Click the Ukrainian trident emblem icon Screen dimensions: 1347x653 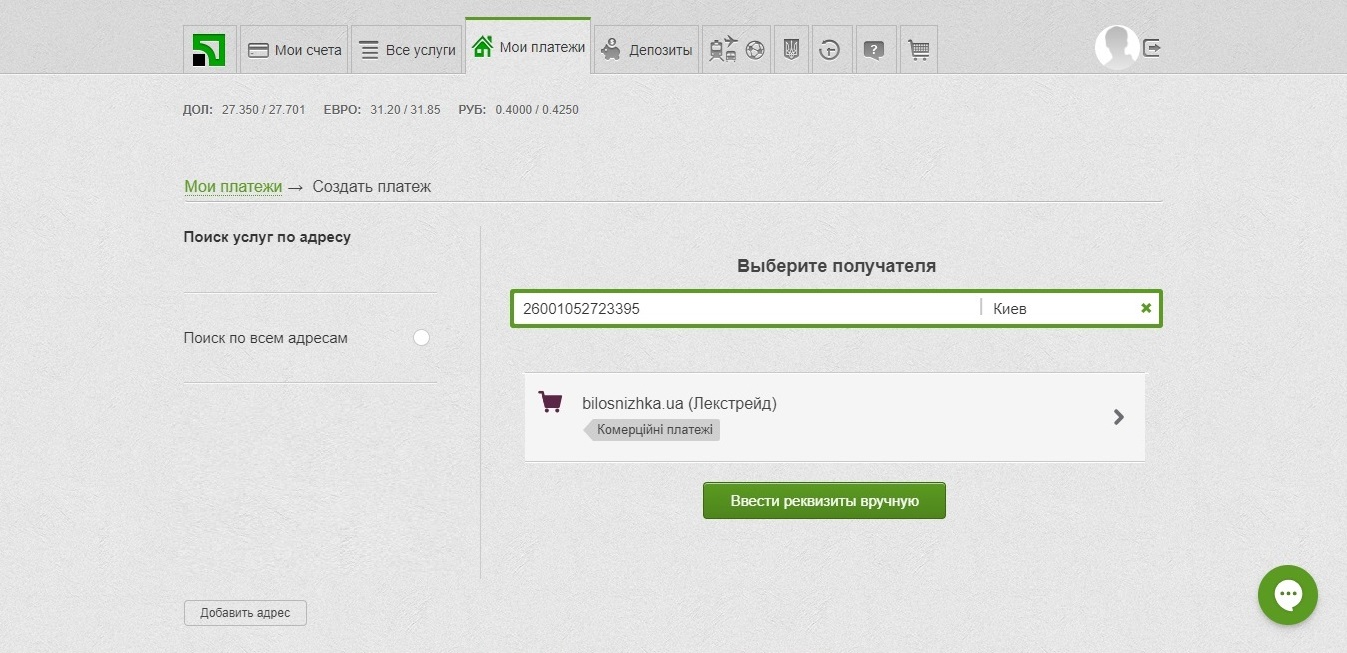pos(791,50)
